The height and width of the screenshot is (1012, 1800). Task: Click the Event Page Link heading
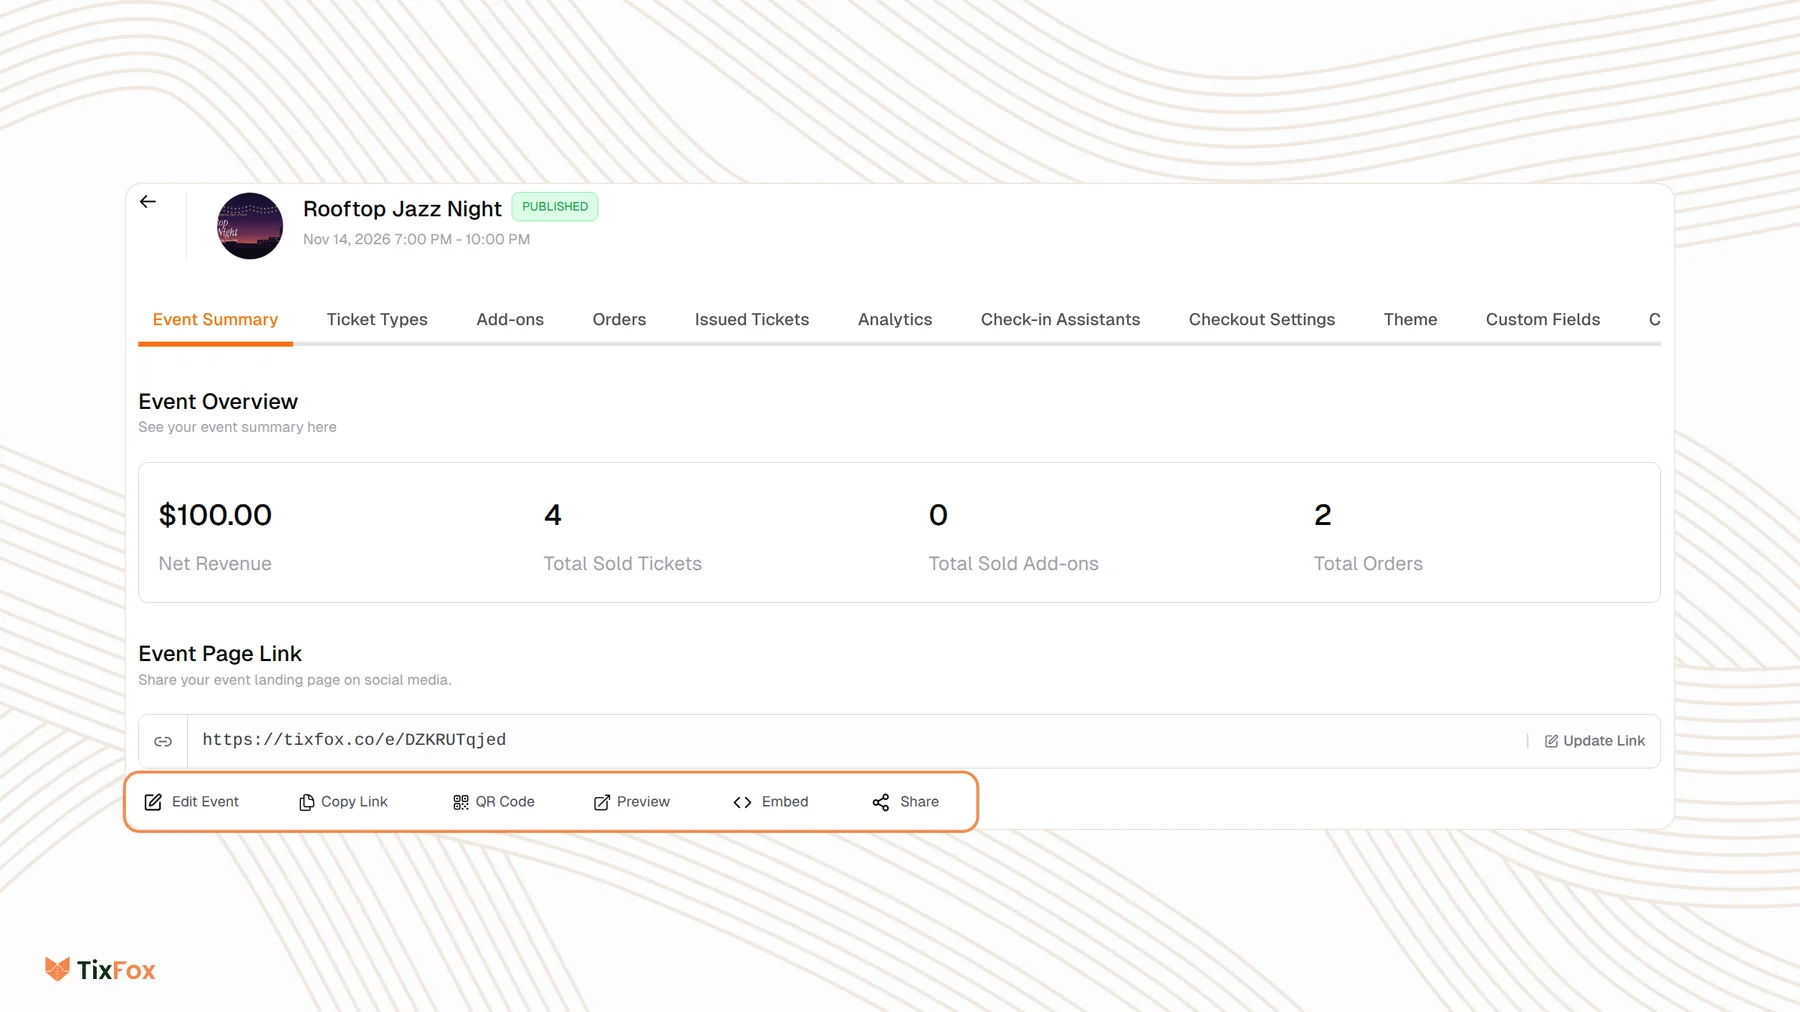point(220,654)
